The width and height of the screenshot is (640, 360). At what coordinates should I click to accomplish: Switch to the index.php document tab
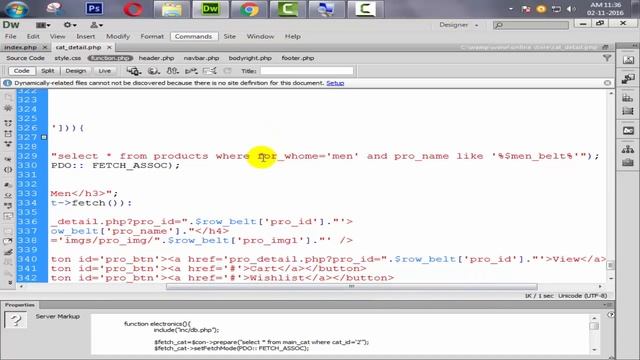click(21, 47)
